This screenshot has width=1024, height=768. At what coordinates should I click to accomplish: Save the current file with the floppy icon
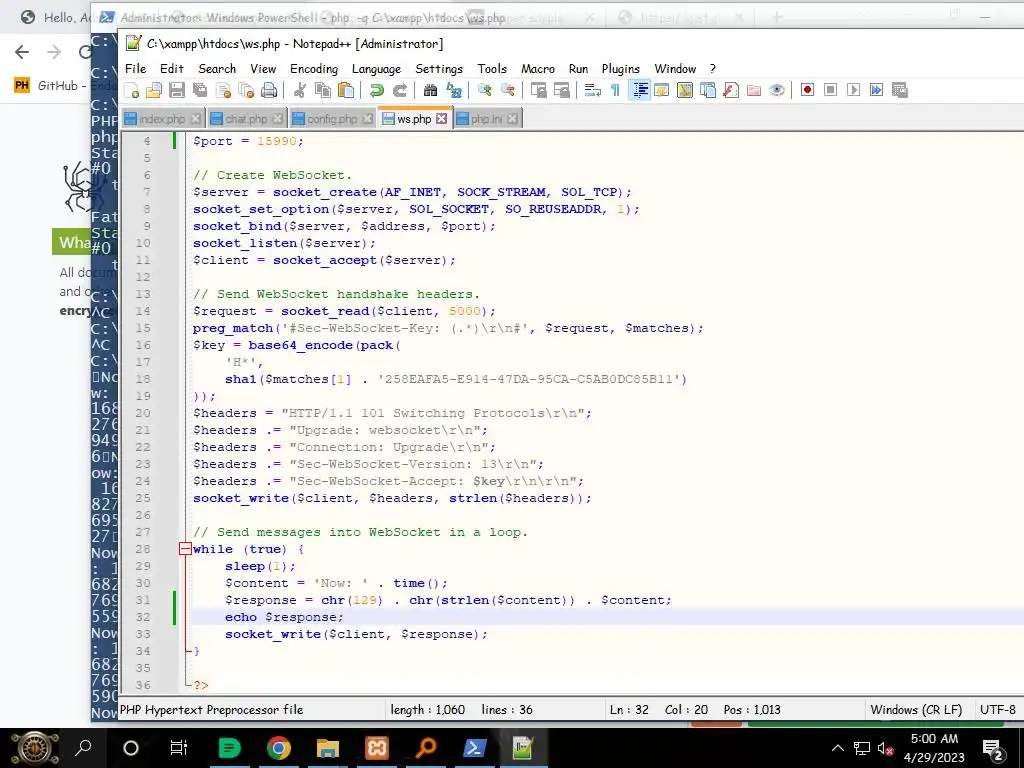[177, 90]
